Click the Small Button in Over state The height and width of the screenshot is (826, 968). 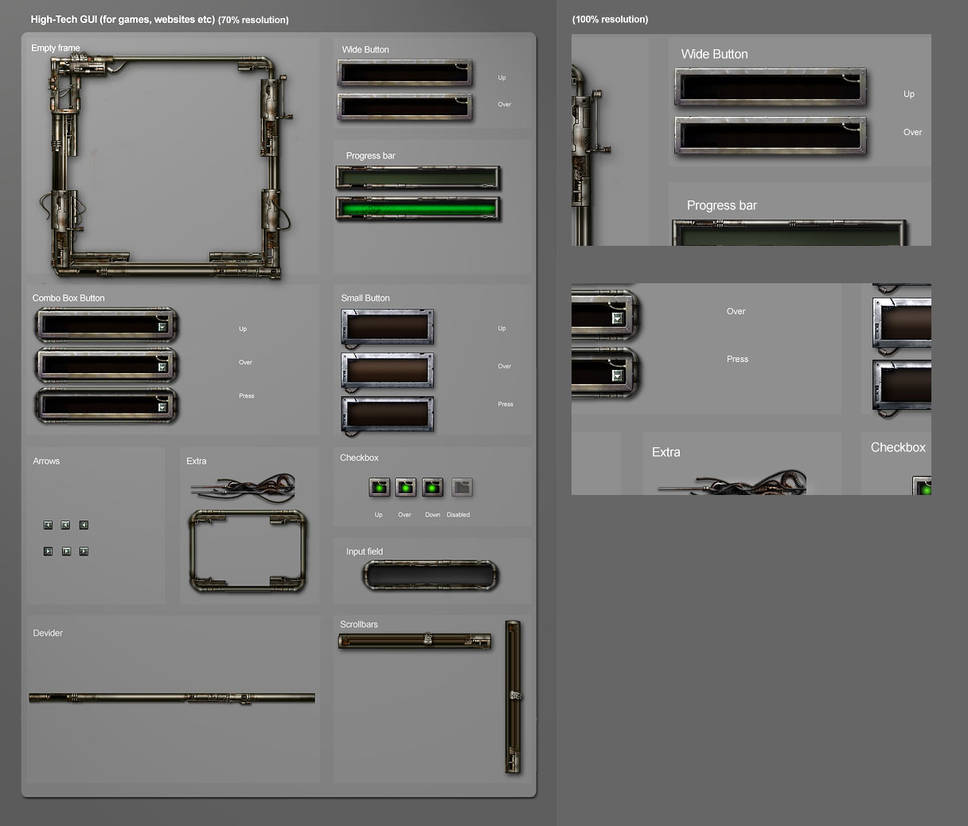(x=388, y=370)
